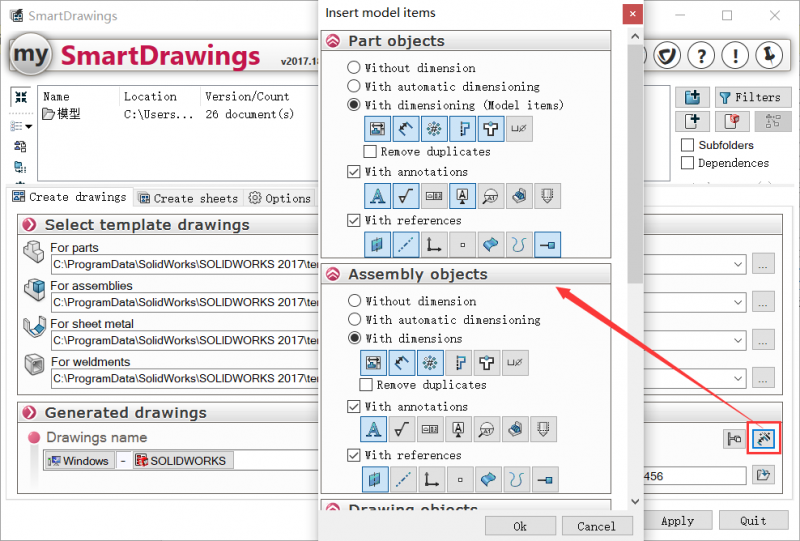Image resolution: width=800 pixels, height=541 pixels.
Task: Click the Apply button
Action: point(678,521)
